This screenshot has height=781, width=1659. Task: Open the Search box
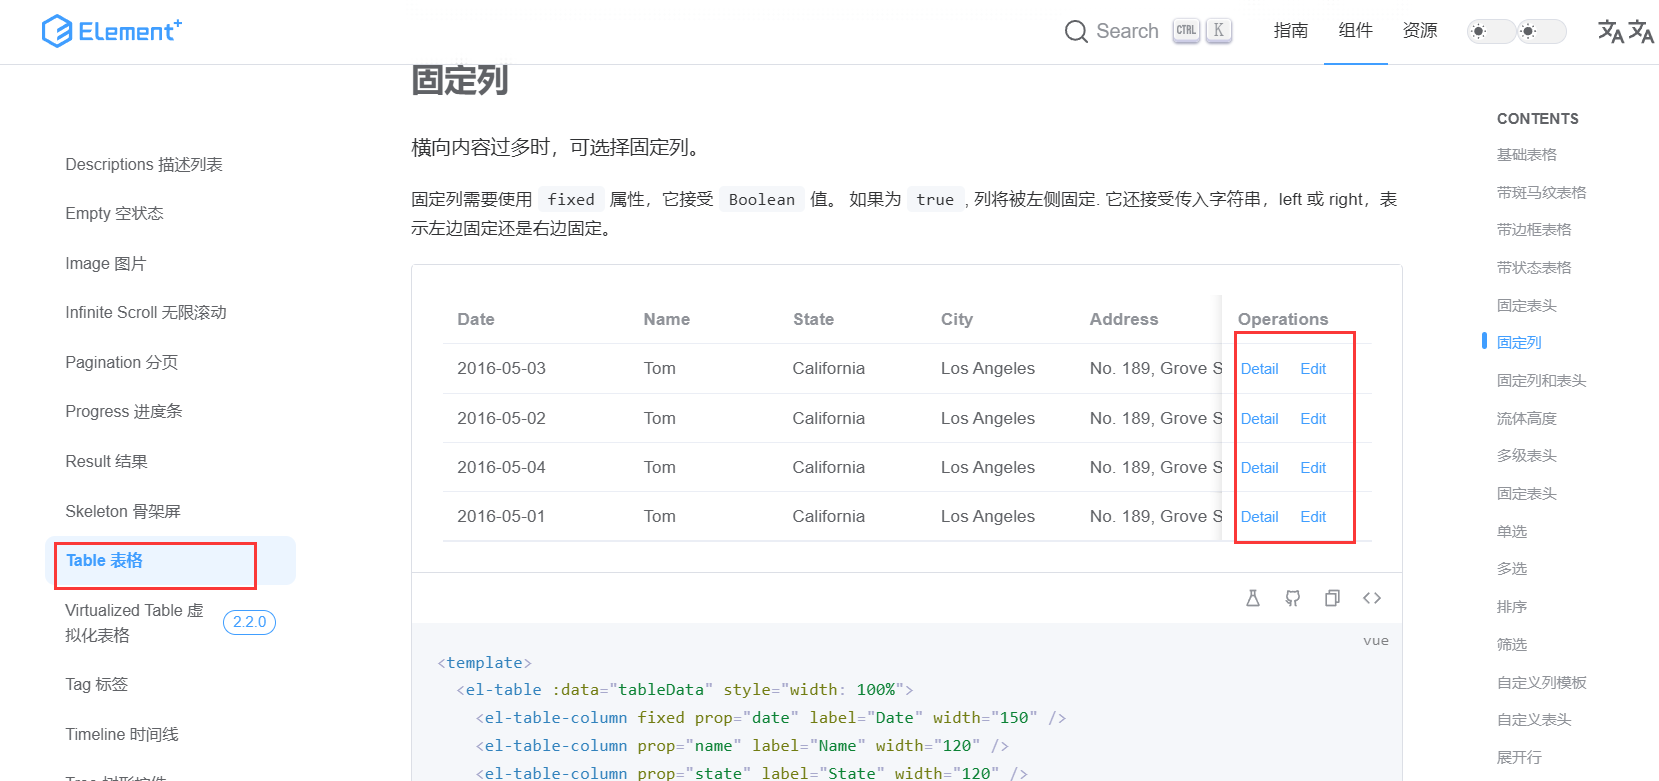click(x=1148, y=31)
